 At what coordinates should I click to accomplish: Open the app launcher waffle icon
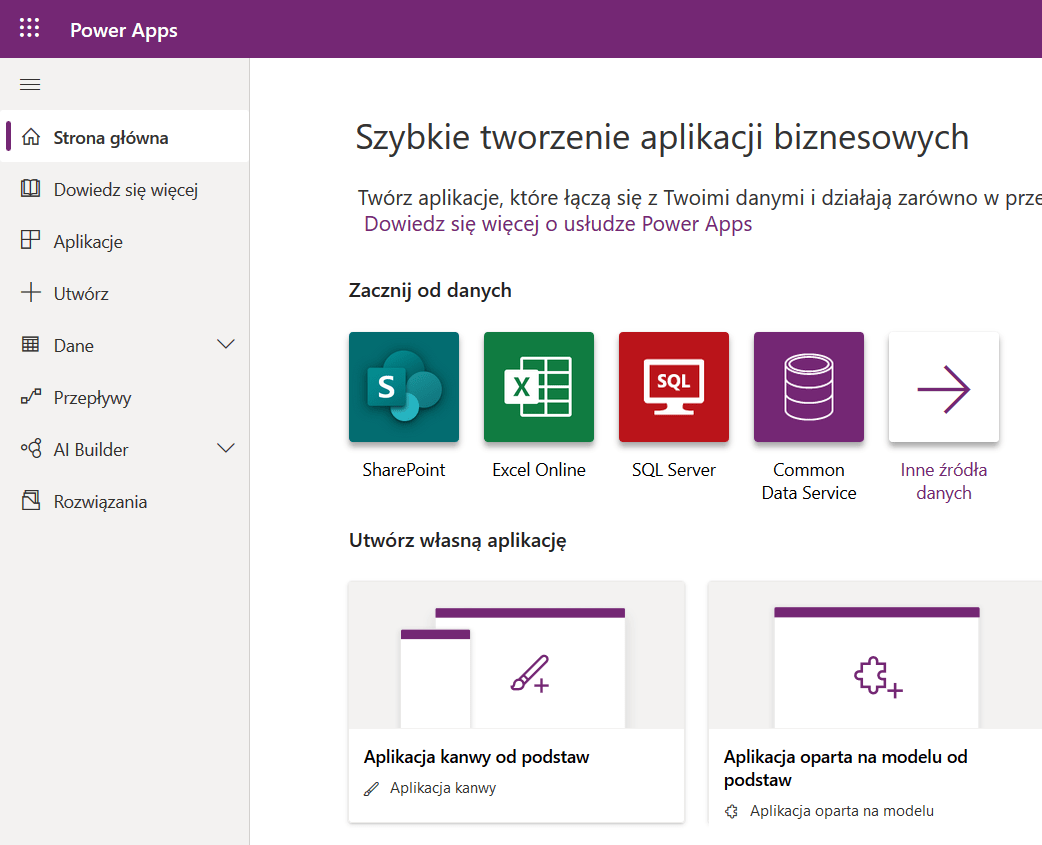click(30, 29)
